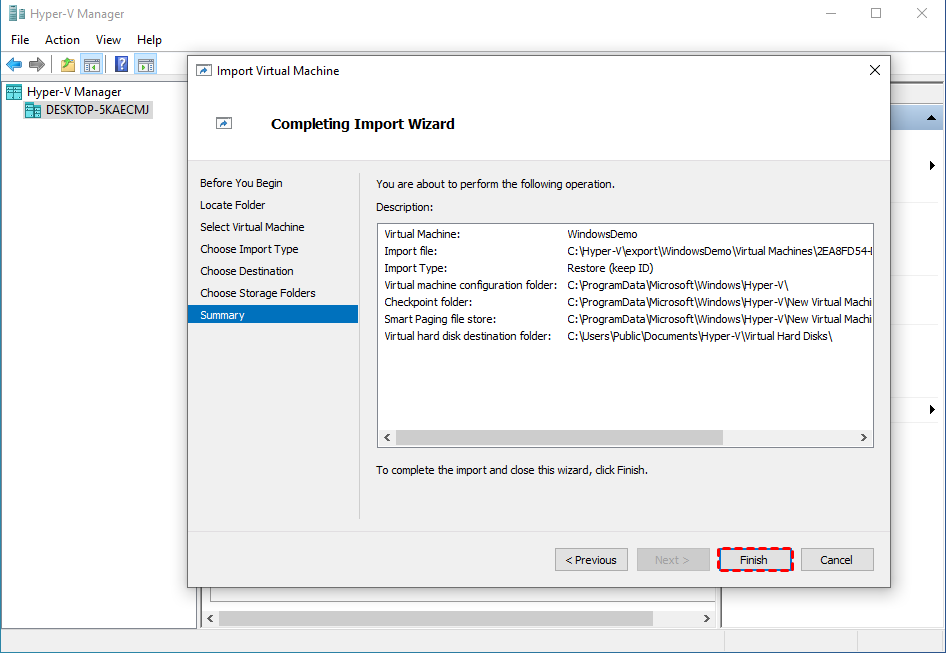
Task: Click the Import Type: label
Action: (416, 268)
